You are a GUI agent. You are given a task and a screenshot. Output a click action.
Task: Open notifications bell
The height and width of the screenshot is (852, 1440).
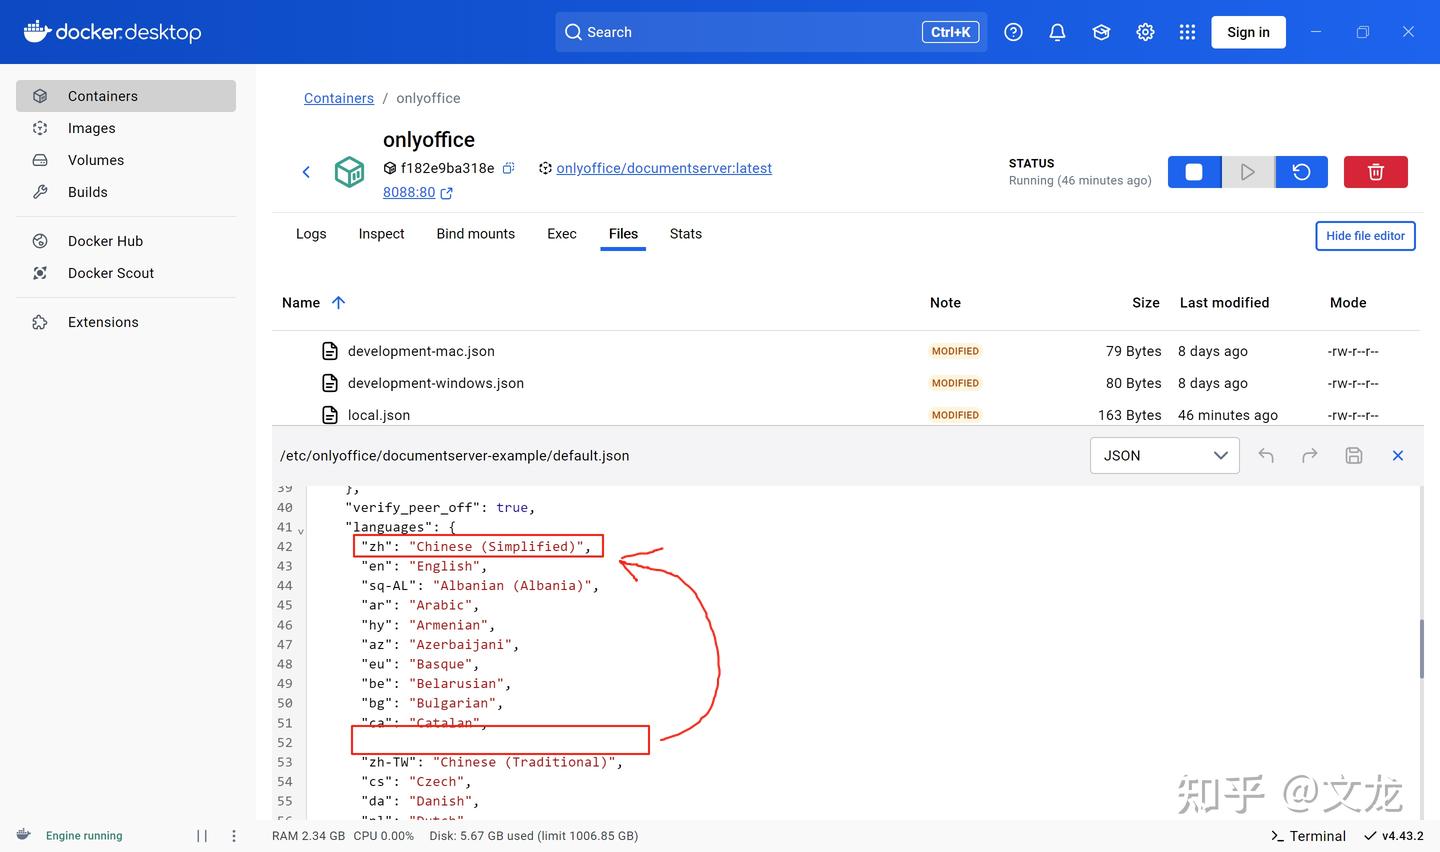(x=1057, y=32)
